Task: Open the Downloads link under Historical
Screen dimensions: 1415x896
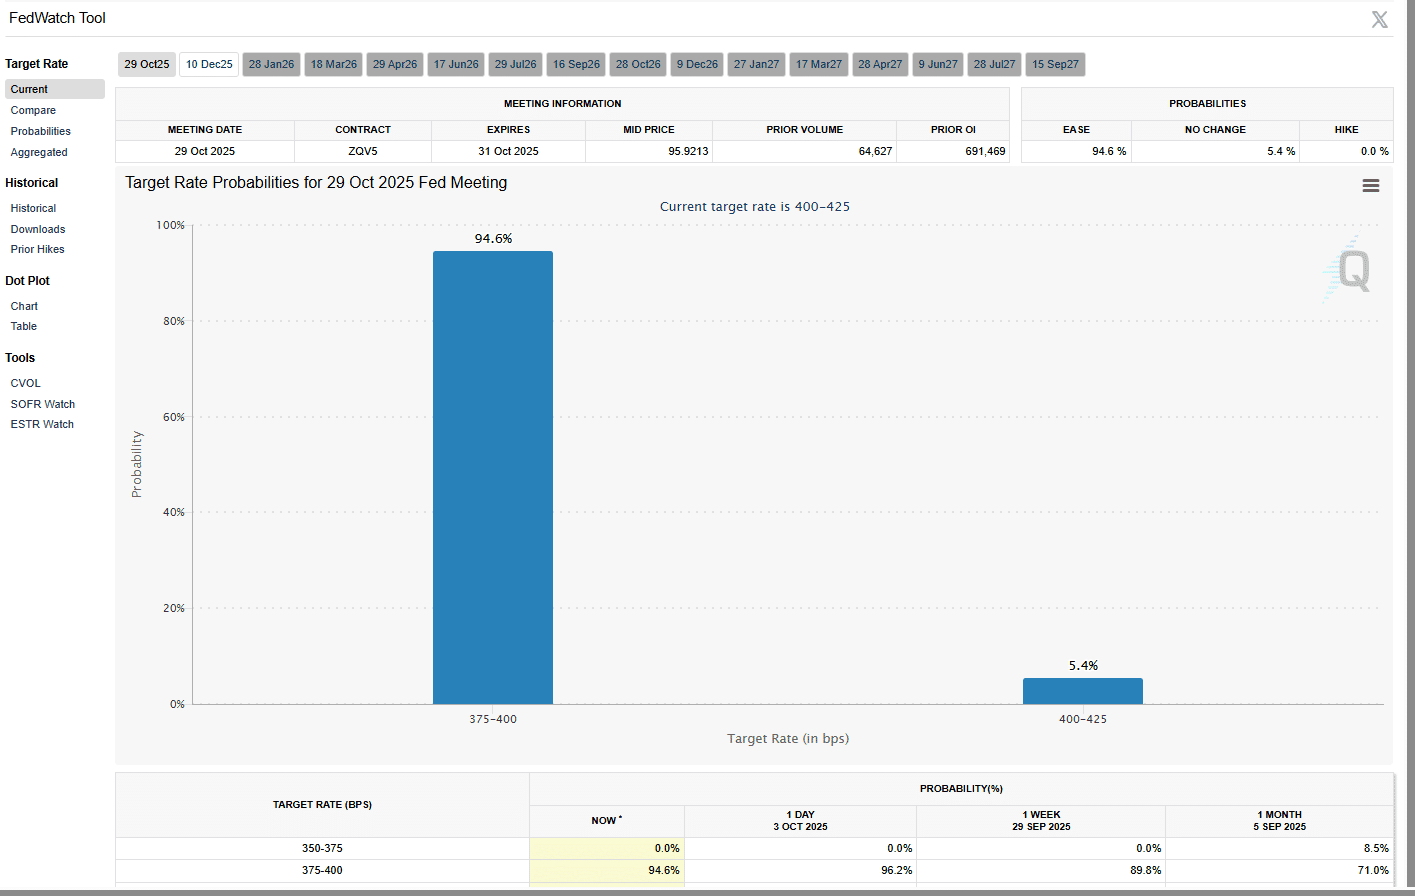Action: 38,229
